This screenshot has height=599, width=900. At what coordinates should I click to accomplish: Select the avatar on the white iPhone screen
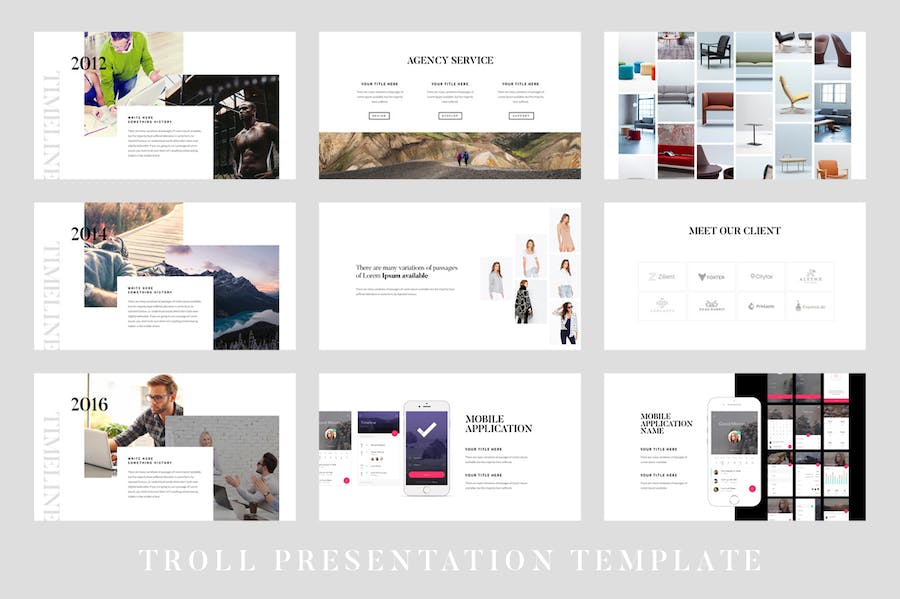click(x=734, y=438)
